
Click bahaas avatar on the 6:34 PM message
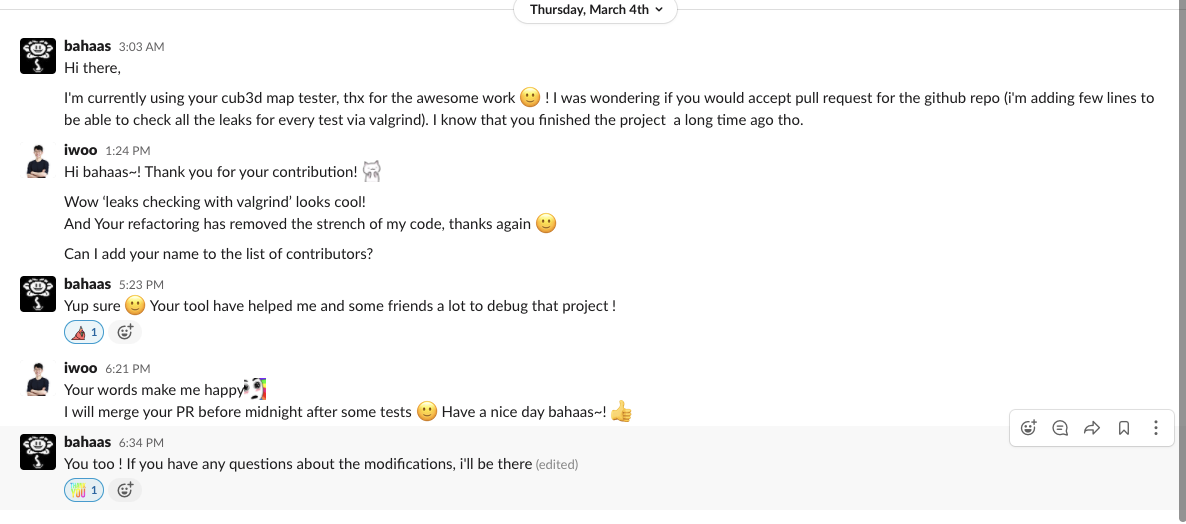point(38,452)
